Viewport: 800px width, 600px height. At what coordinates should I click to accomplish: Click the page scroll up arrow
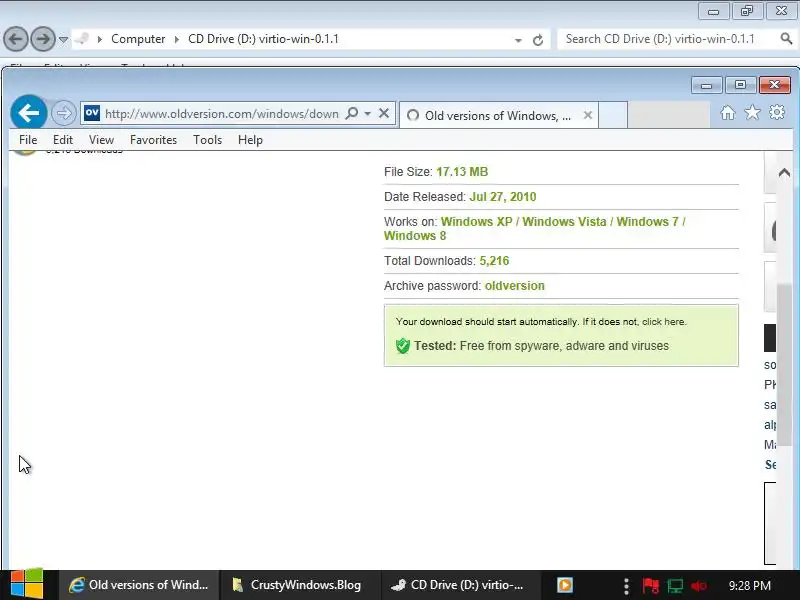tap(784, 173)
